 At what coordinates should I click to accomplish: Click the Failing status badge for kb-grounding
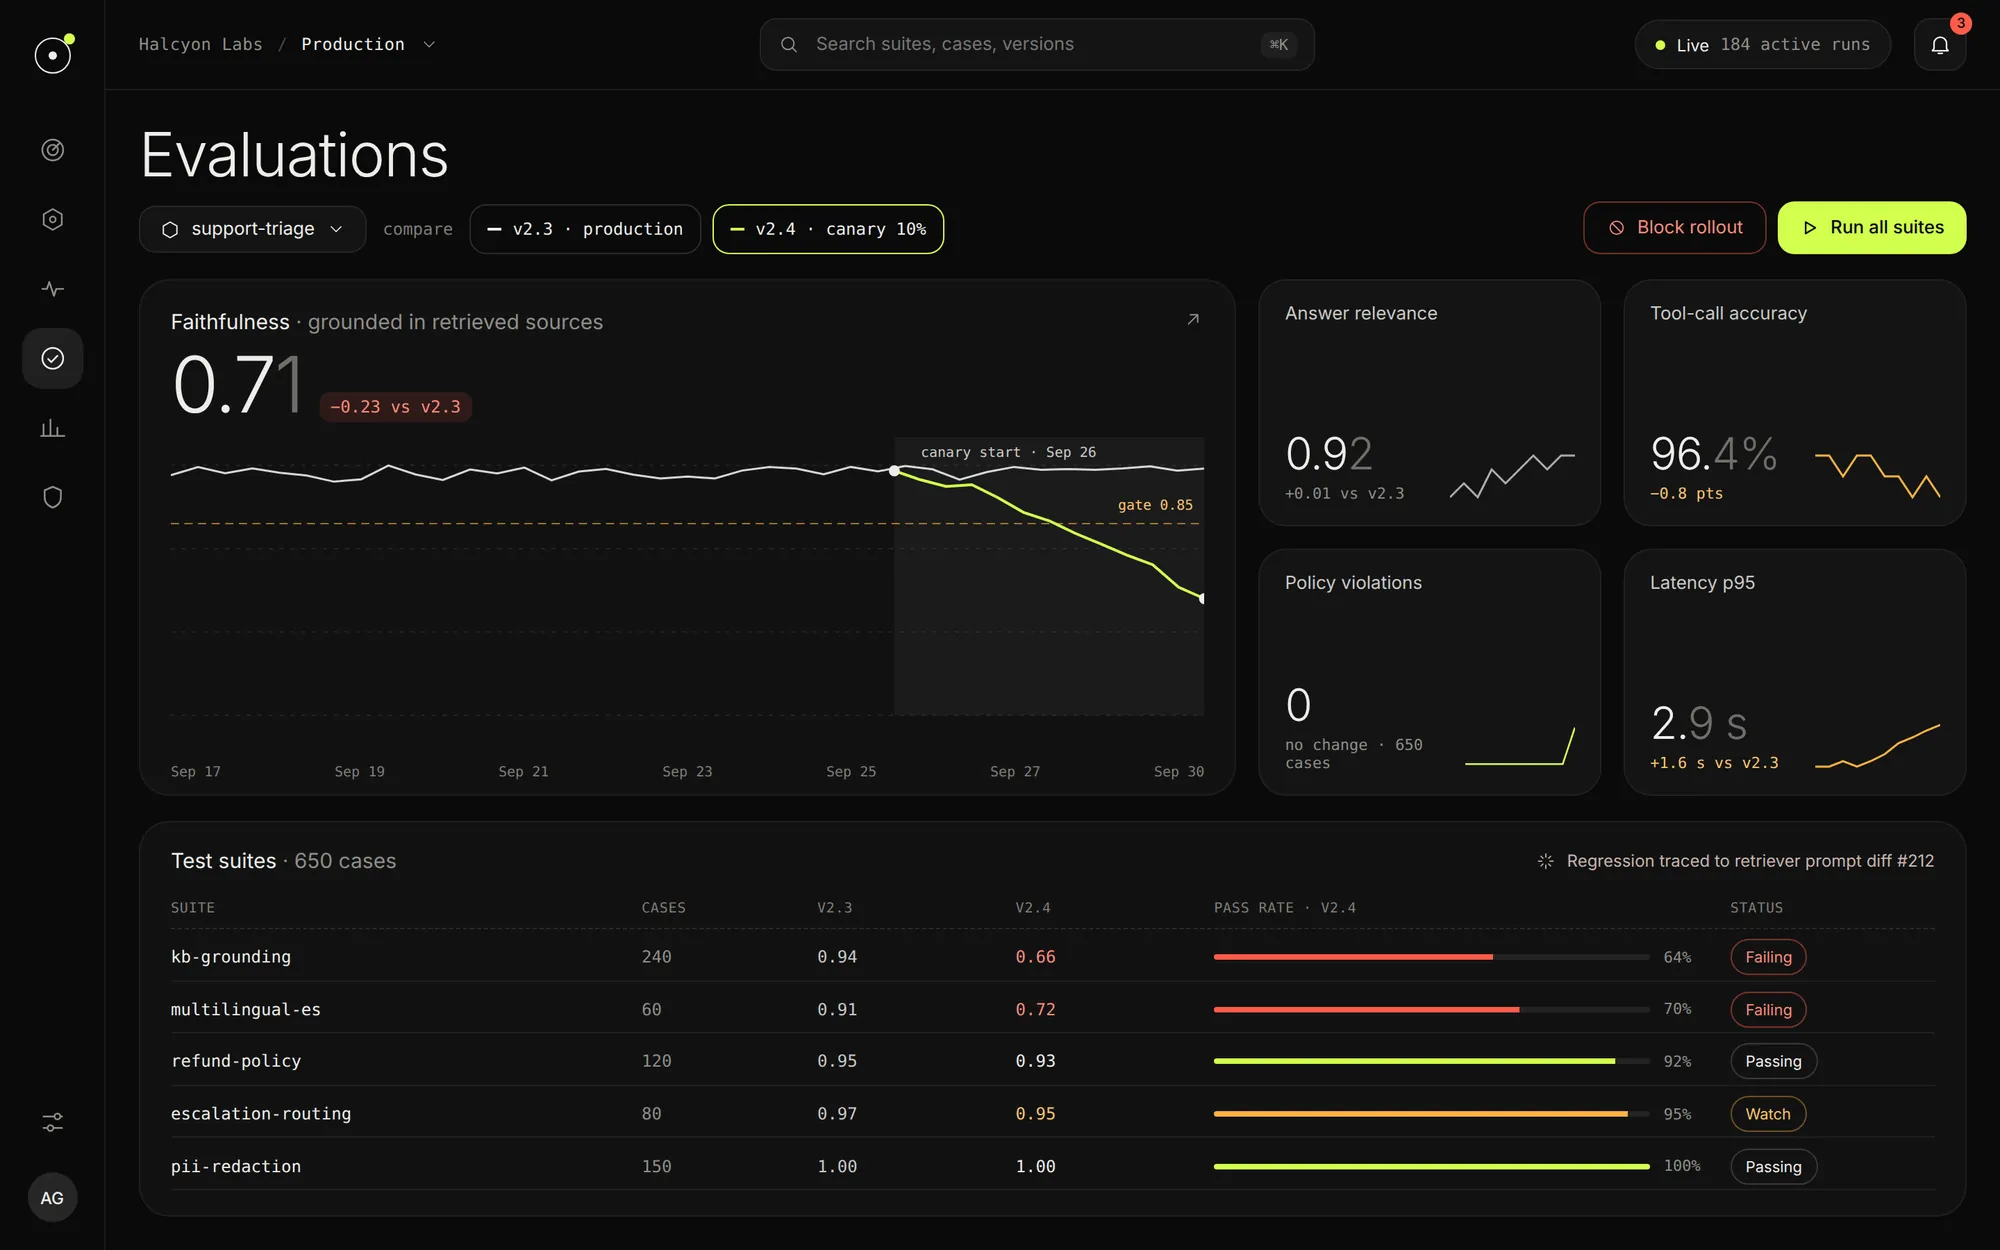pyautogui.click(x=1768, y=957)
